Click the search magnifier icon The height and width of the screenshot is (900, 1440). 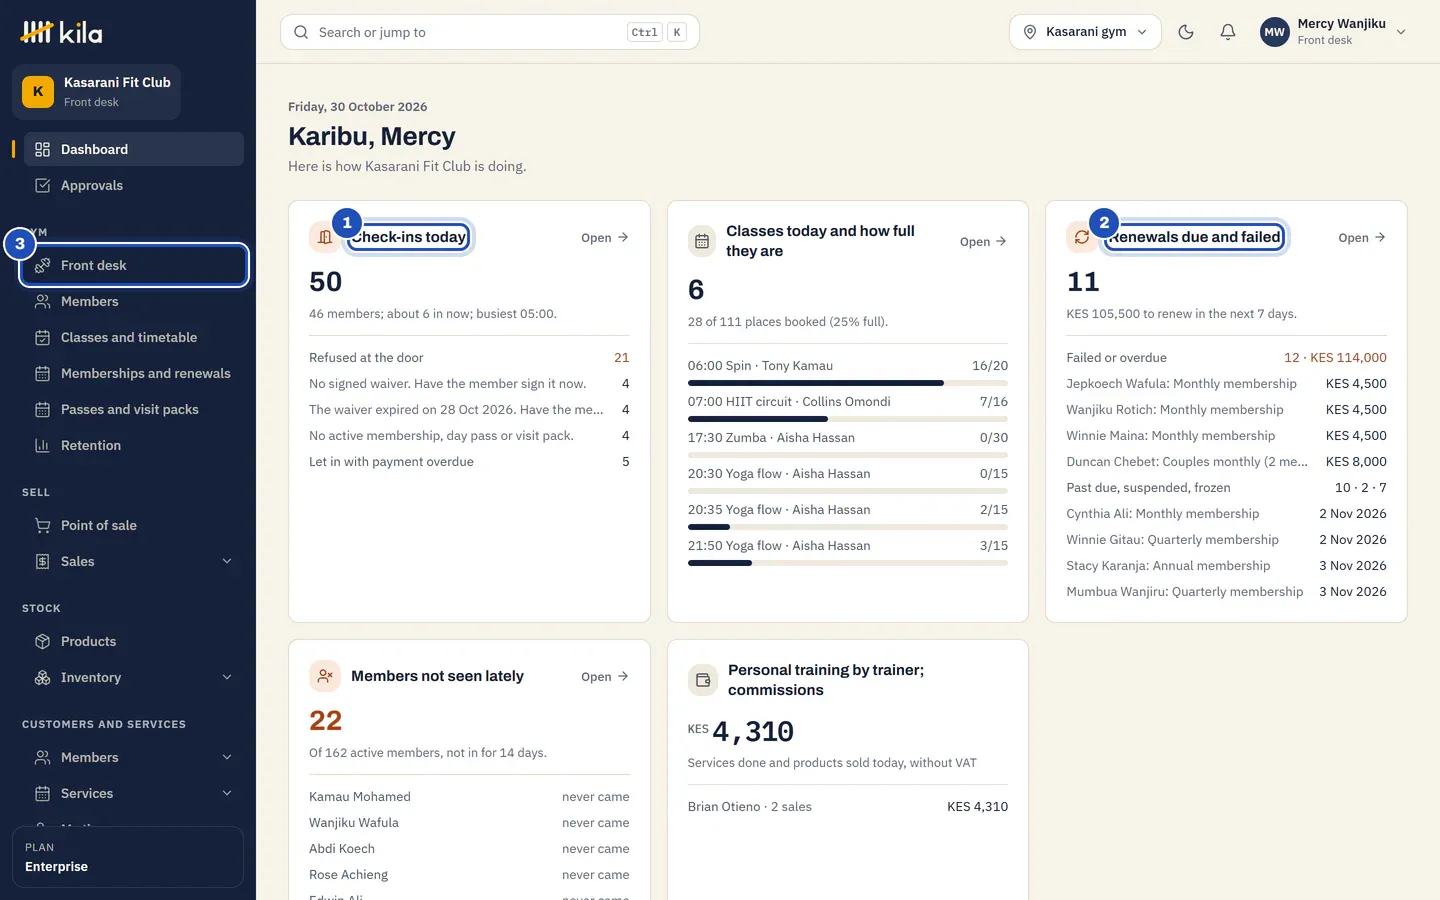pos(301,32)
